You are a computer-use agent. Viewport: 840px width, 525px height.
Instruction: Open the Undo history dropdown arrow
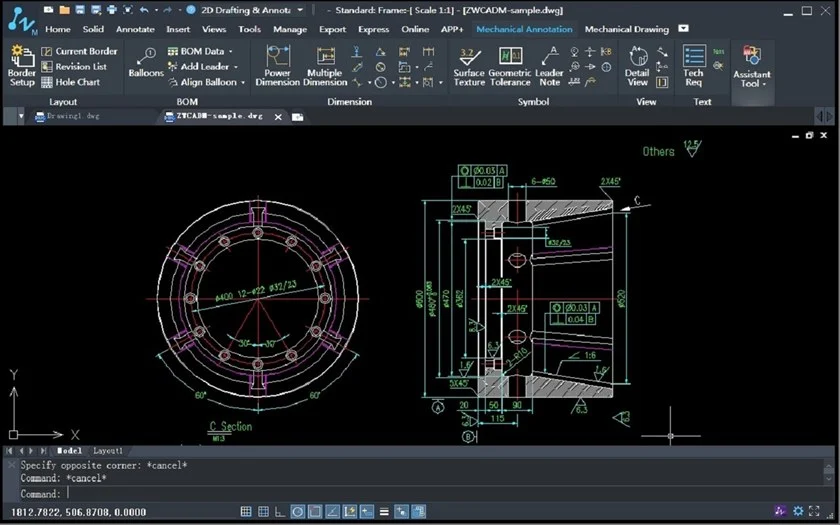tap(156, 10)
